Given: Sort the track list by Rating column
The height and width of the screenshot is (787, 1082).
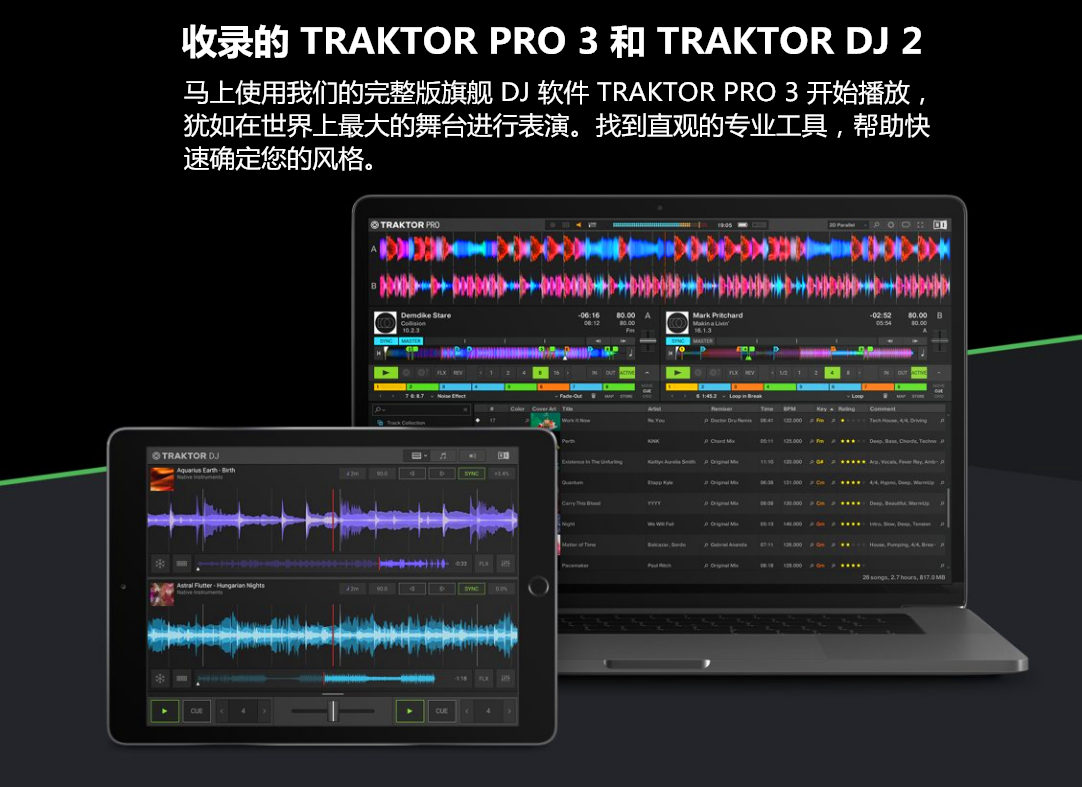Looking at the screenshot, I should click(x=846, y=409).
